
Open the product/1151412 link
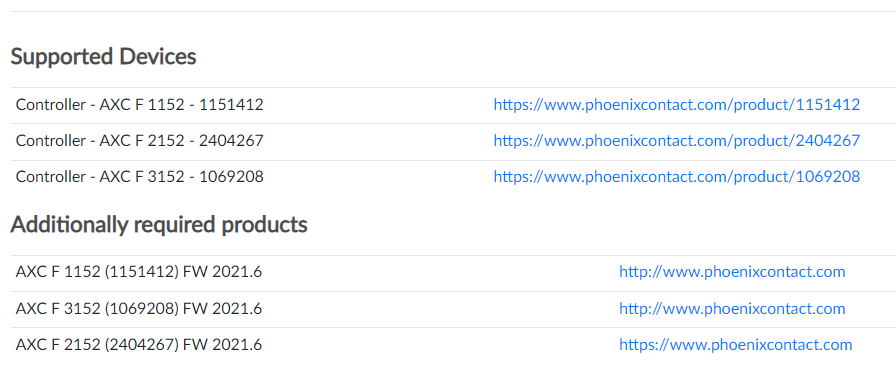(677, 105)
